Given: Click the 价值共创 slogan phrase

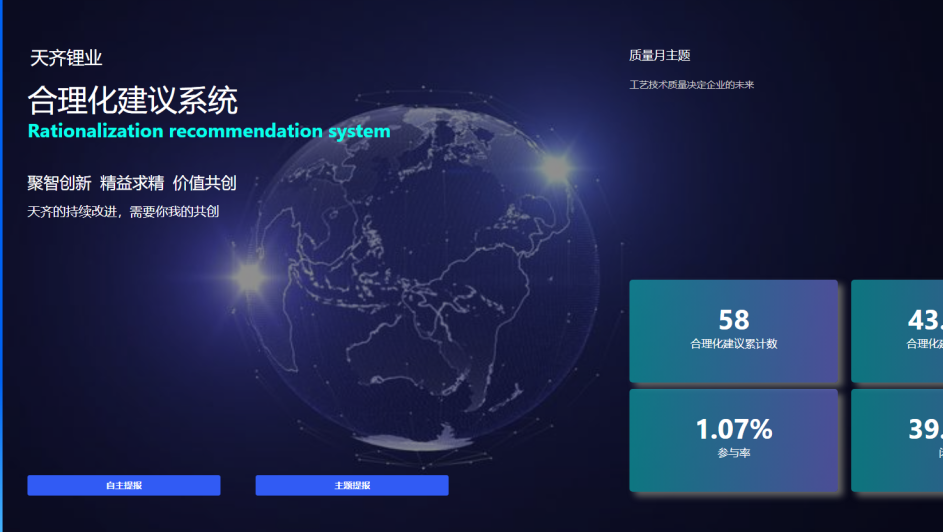Looking at the screenshot, I should coord(204,183).
